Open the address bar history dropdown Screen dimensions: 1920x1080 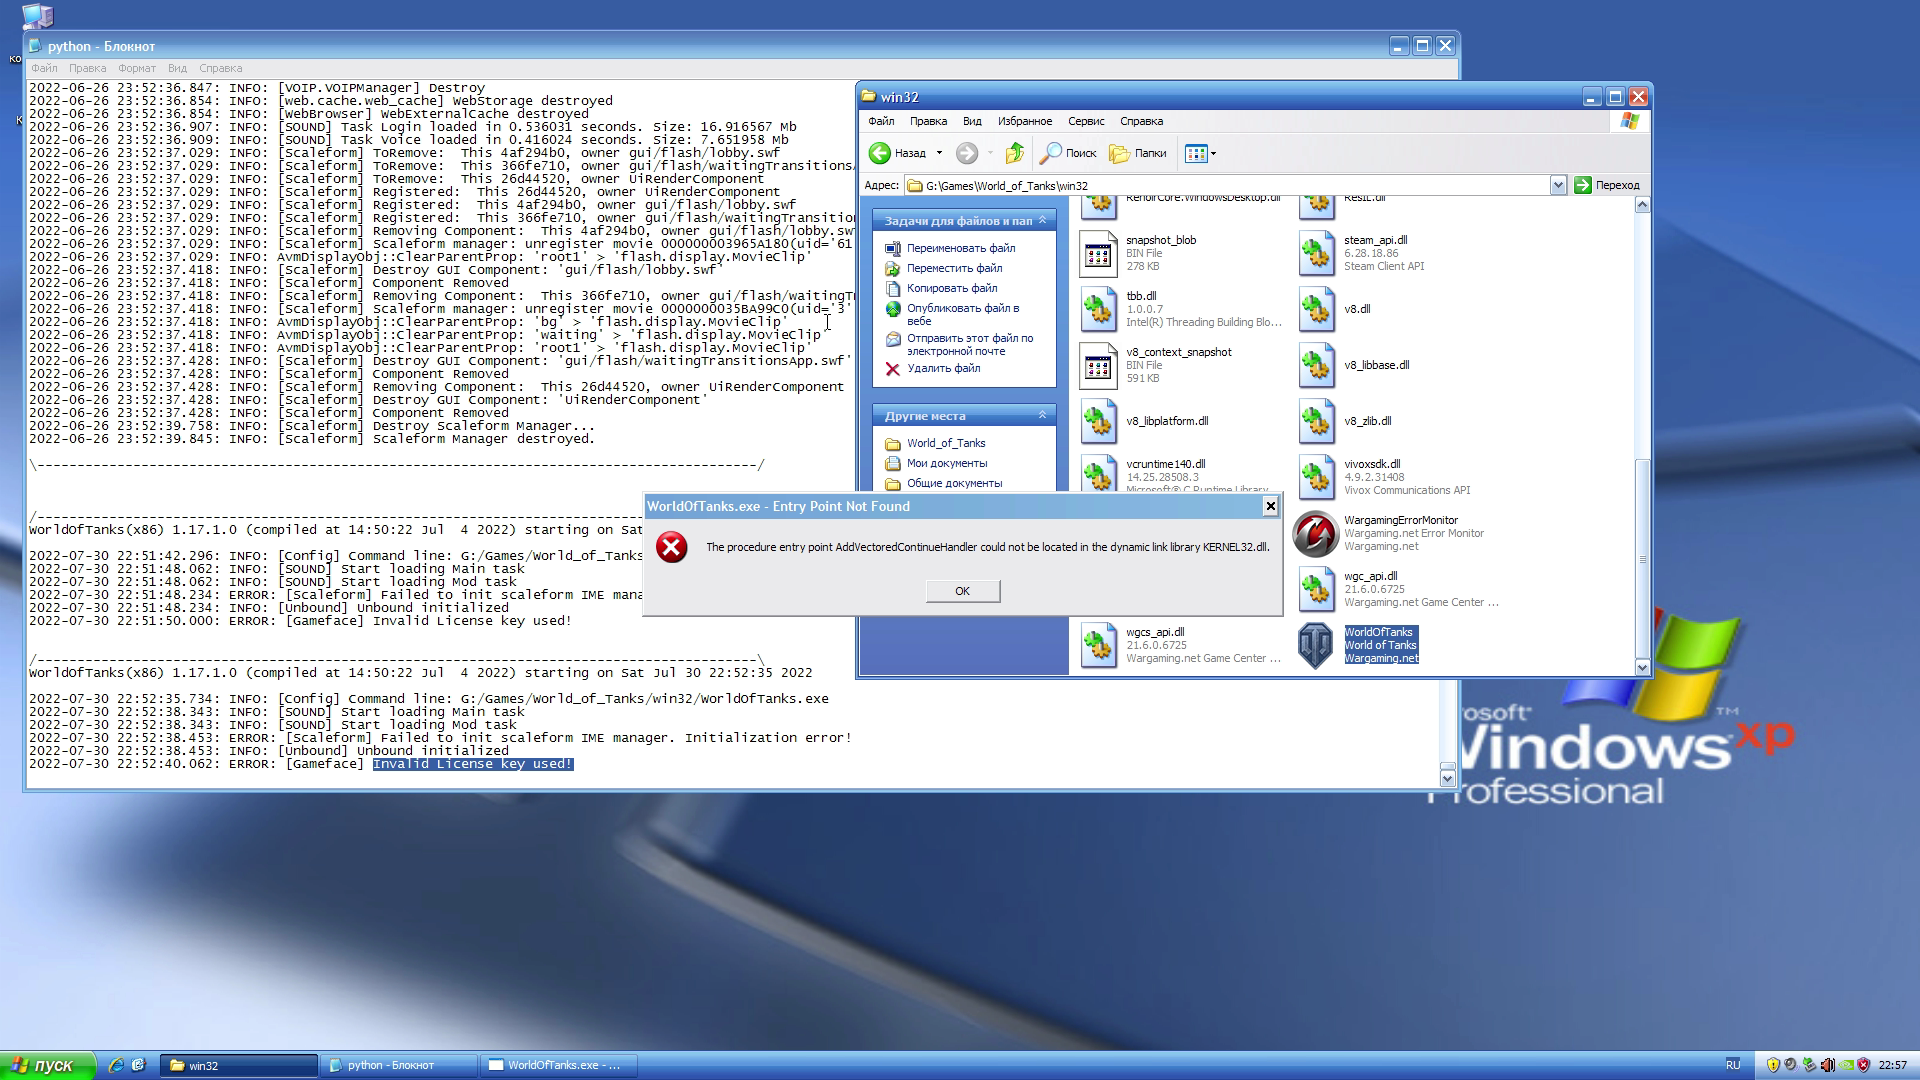(1558, 185)
